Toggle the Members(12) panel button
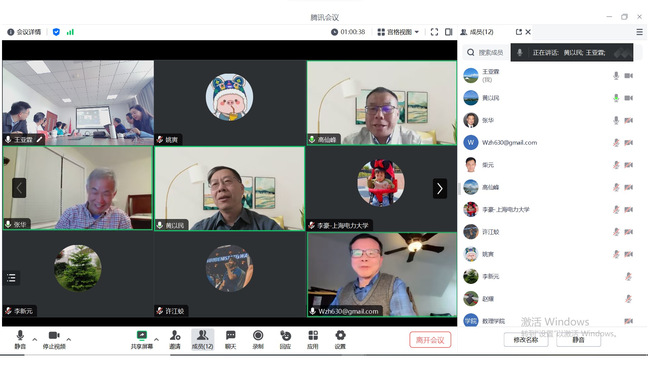This screenshot has height=365, width=648. pos(202,339)
